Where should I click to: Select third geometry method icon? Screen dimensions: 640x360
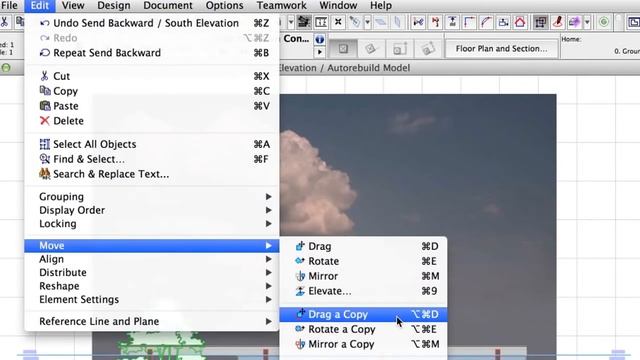click(400, 49)
